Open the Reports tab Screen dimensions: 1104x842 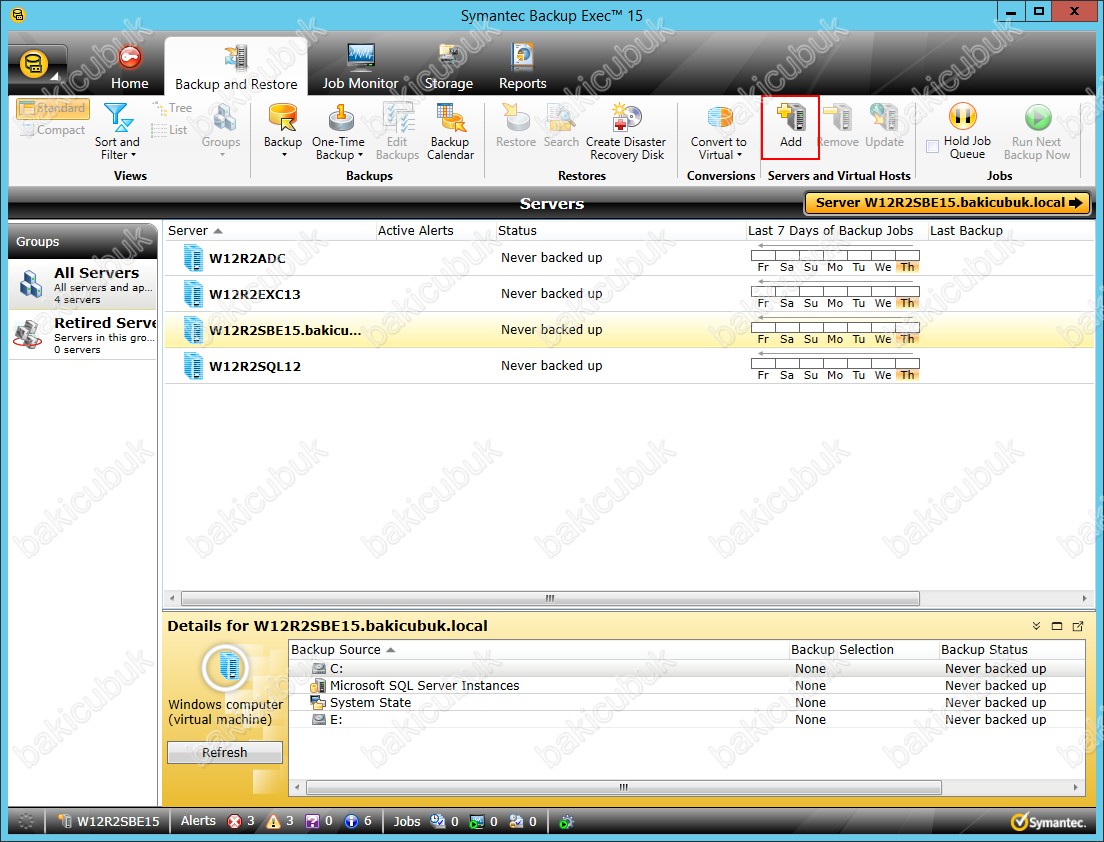[522, 68]
